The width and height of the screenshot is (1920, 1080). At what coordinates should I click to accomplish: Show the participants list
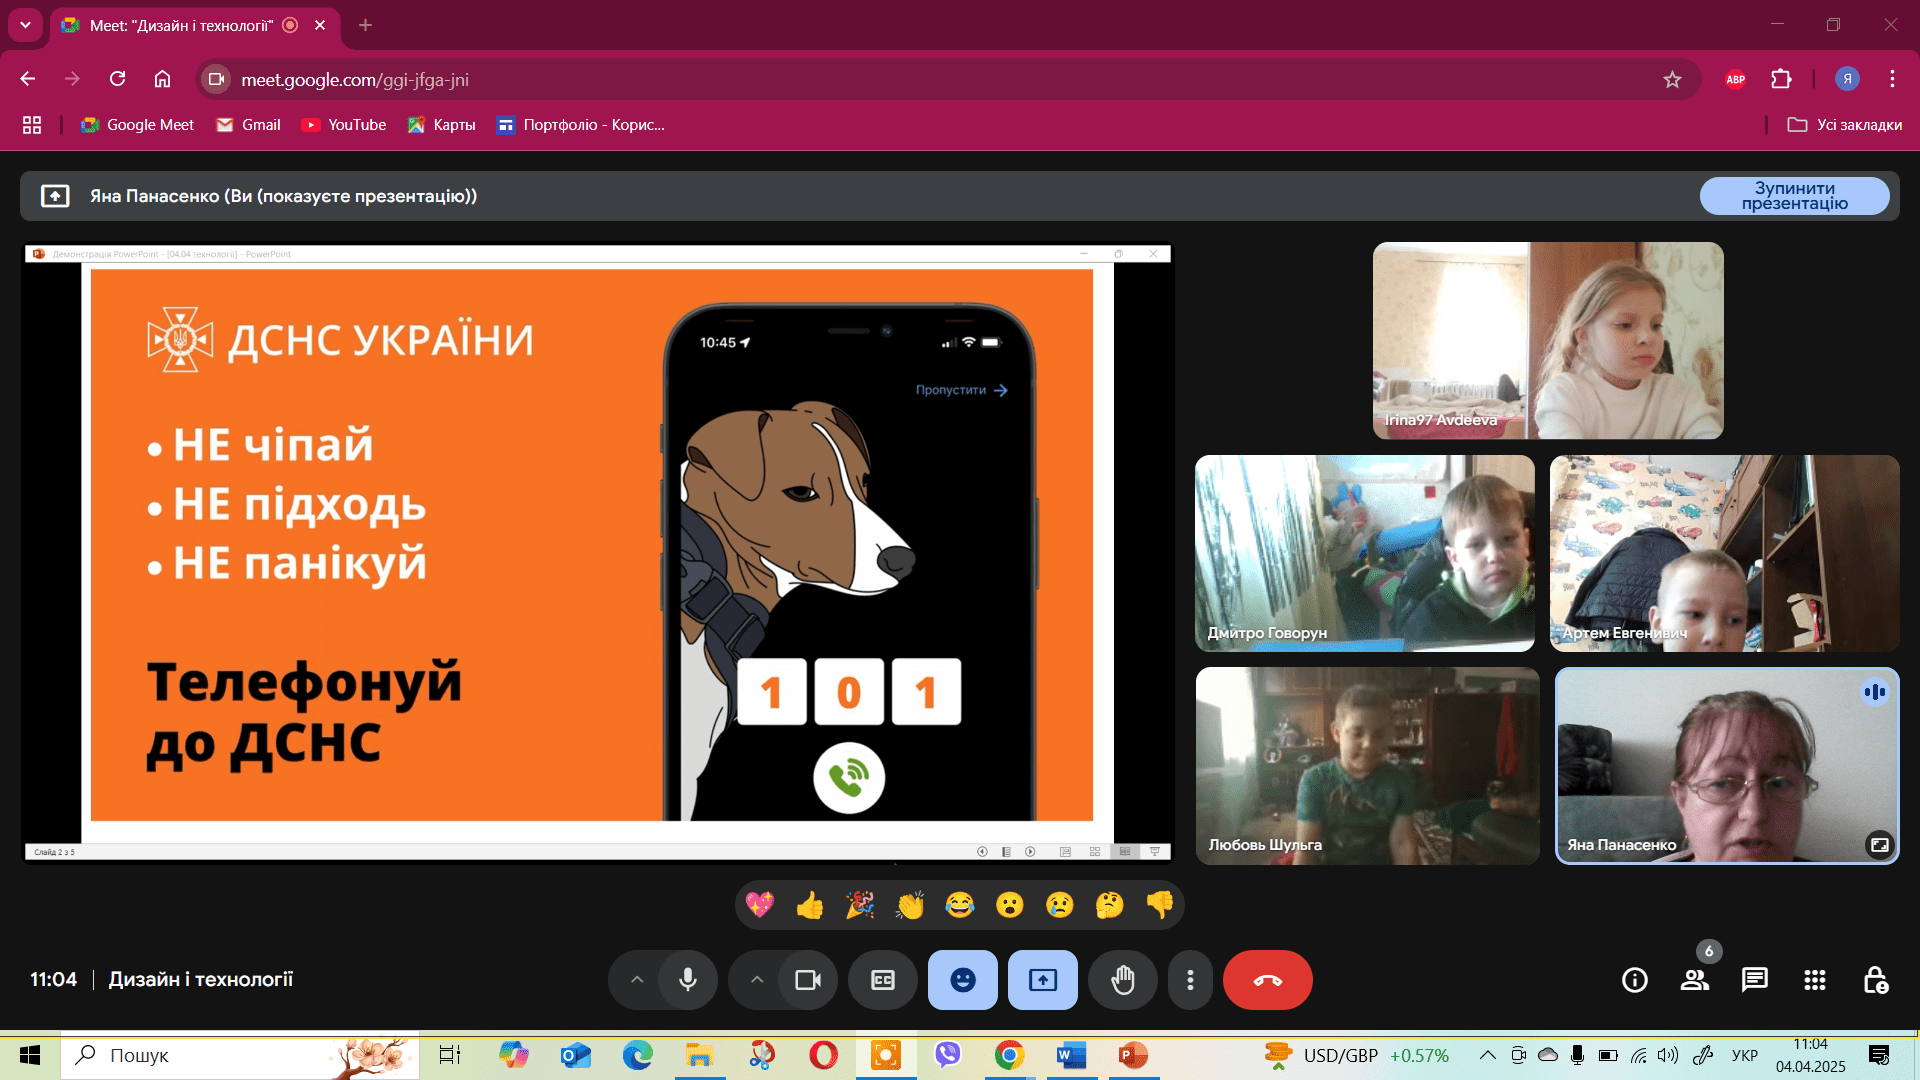(x=1695, y=980)
